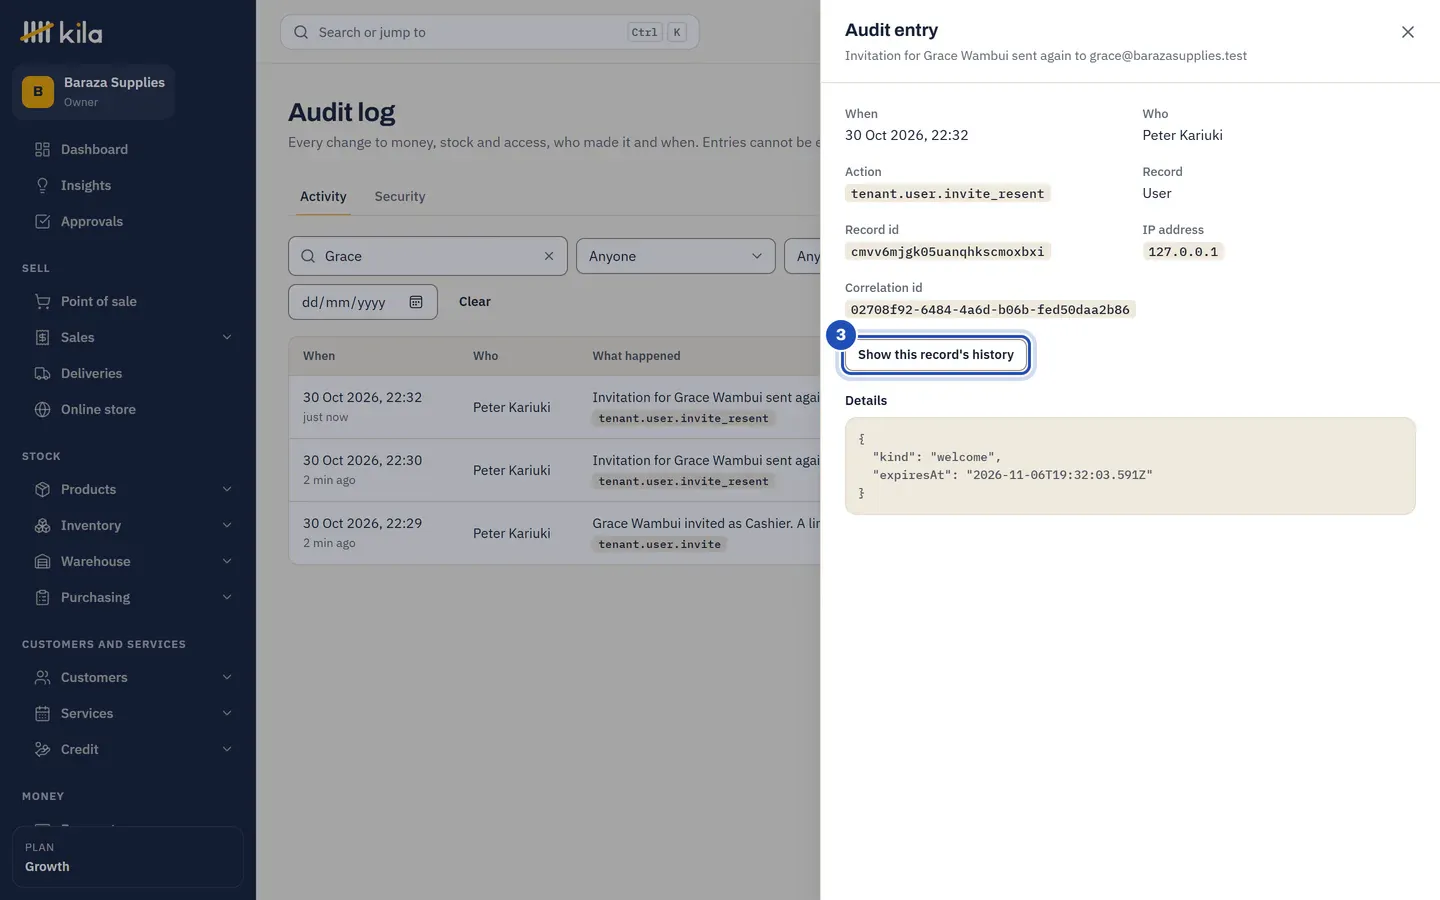Expand the Purchasing submenu chevron
1440x900 pixels.
click(x=227, y=597)
